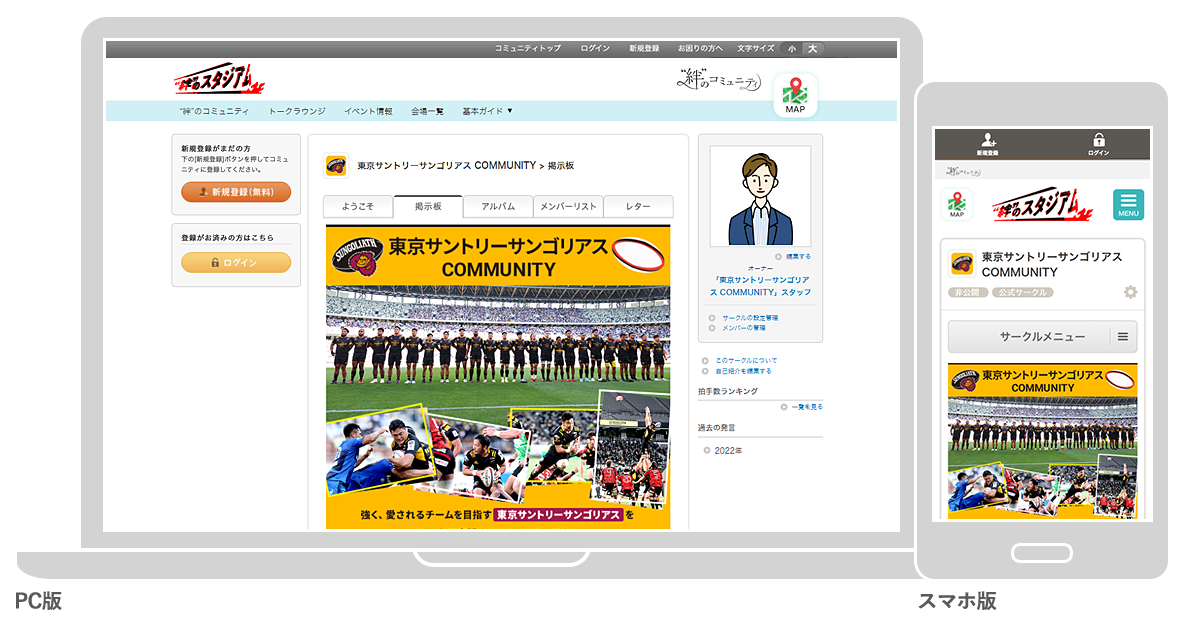Viewport: 1200px width, 630px height.
Task: Open このサークルについて link
Action: click(x=746, y=360)
